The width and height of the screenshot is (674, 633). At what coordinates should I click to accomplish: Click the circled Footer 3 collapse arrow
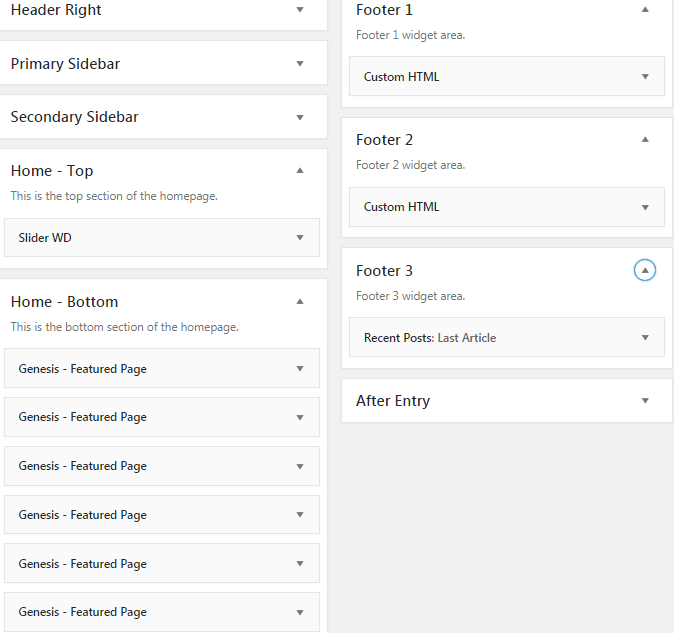(x=645, y=270)
